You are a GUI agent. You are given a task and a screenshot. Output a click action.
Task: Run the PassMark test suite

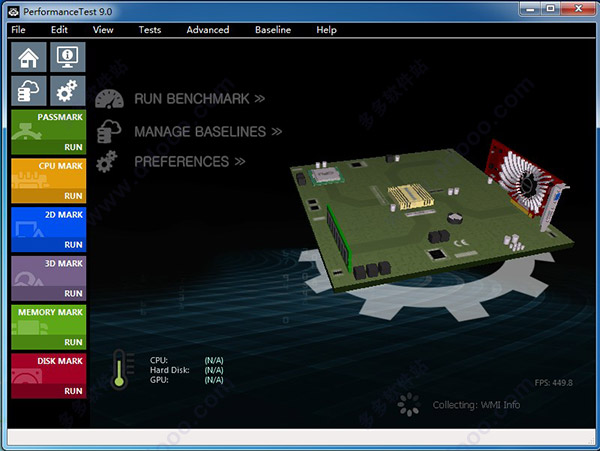click(x=49, y=147)
